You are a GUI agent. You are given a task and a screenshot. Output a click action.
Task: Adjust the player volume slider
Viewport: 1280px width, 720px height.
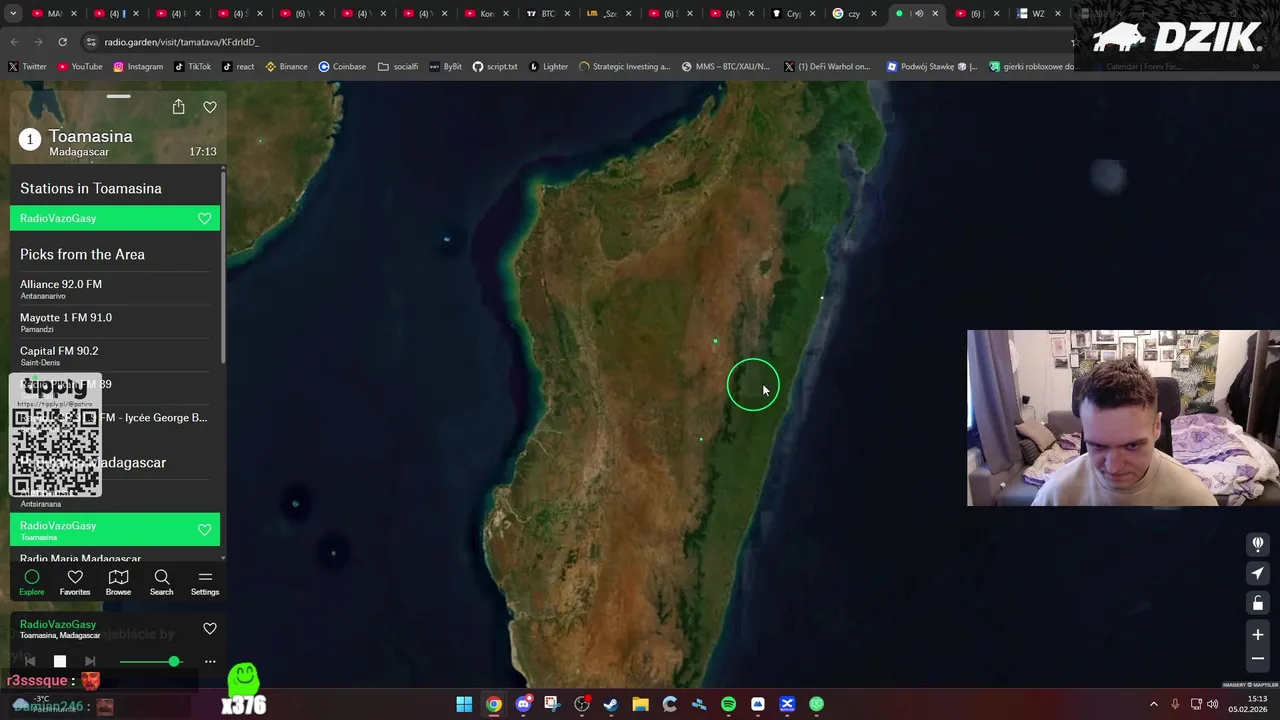click(x=150, y=662)
